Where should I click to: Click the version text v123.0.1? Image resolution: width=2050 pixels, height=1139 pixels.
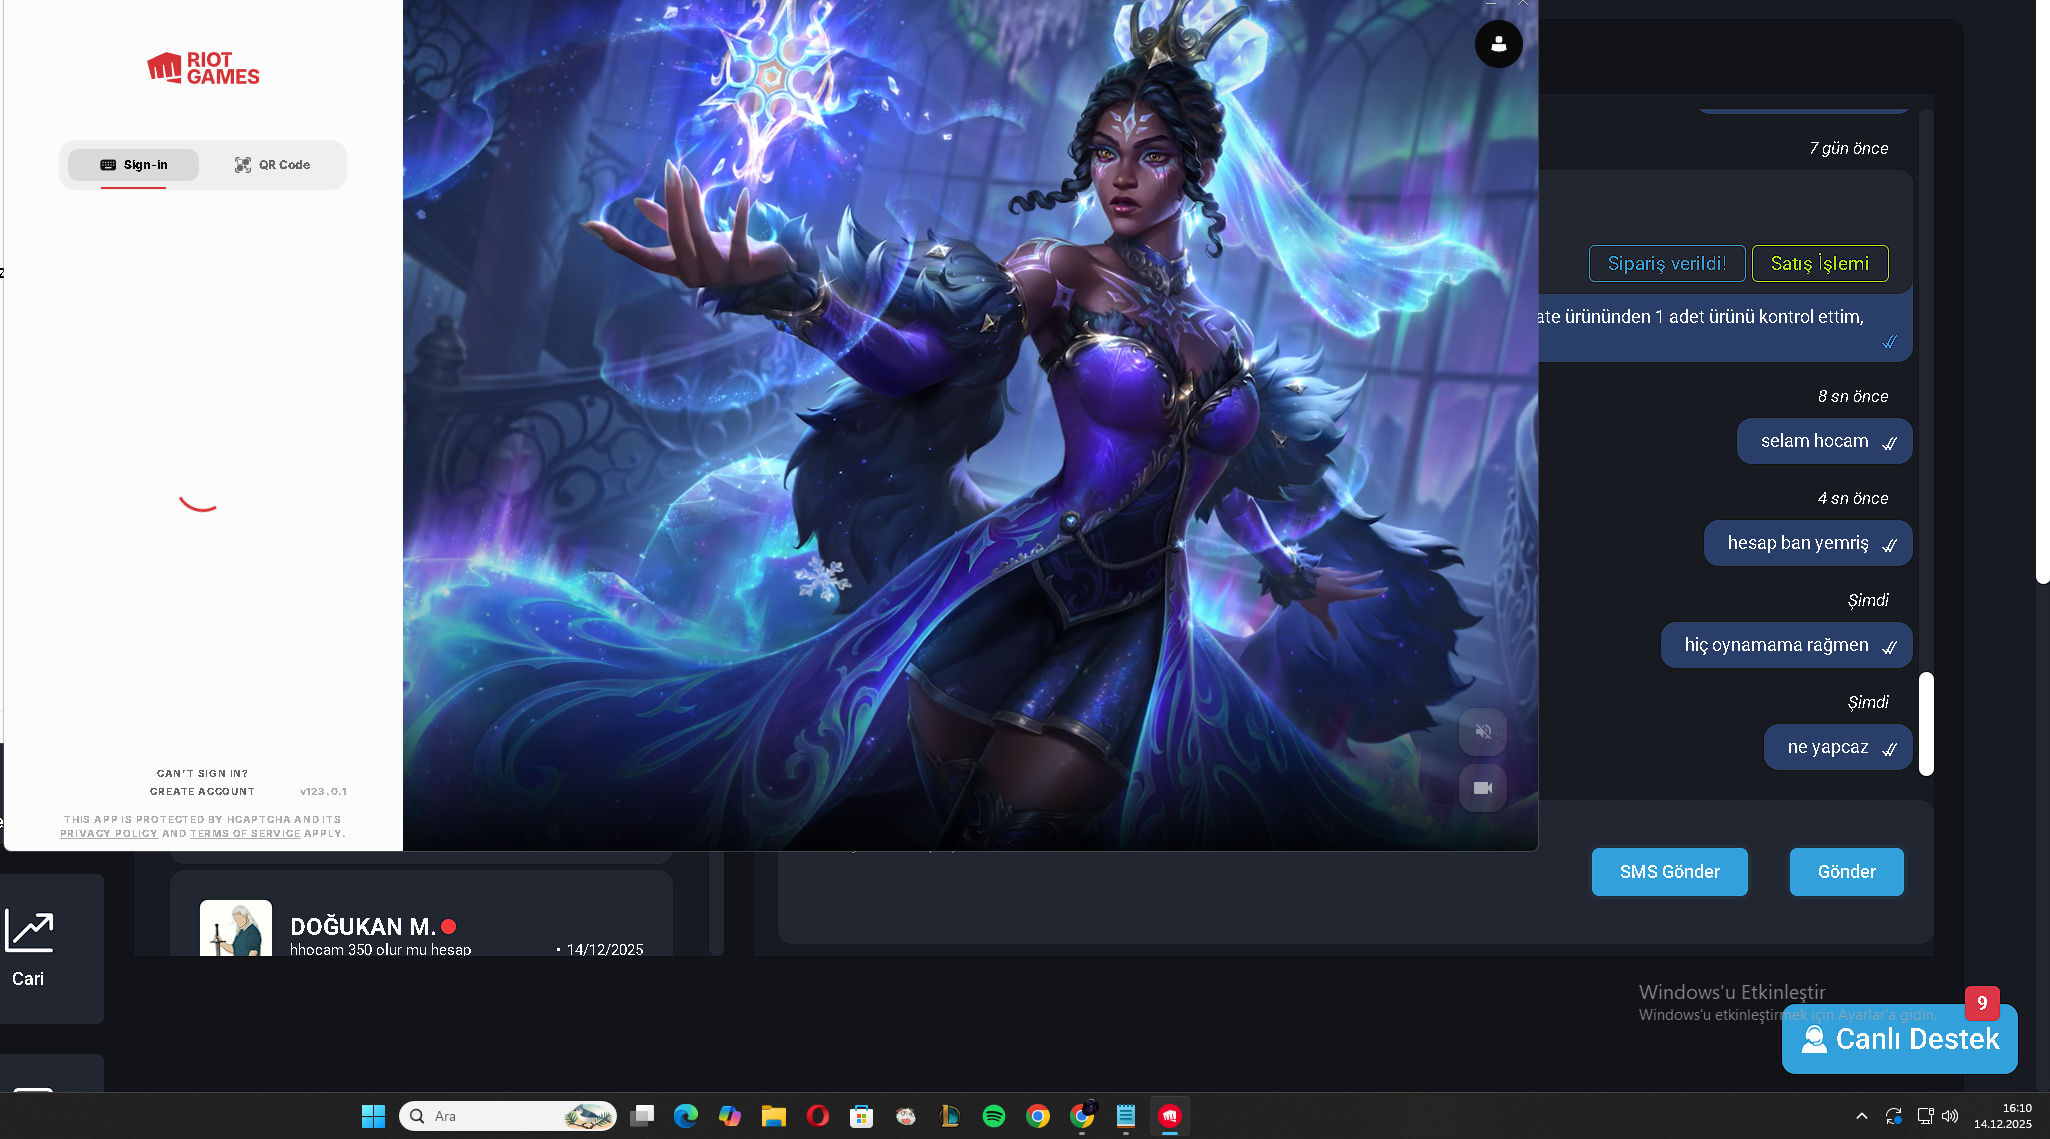[323, 791]
